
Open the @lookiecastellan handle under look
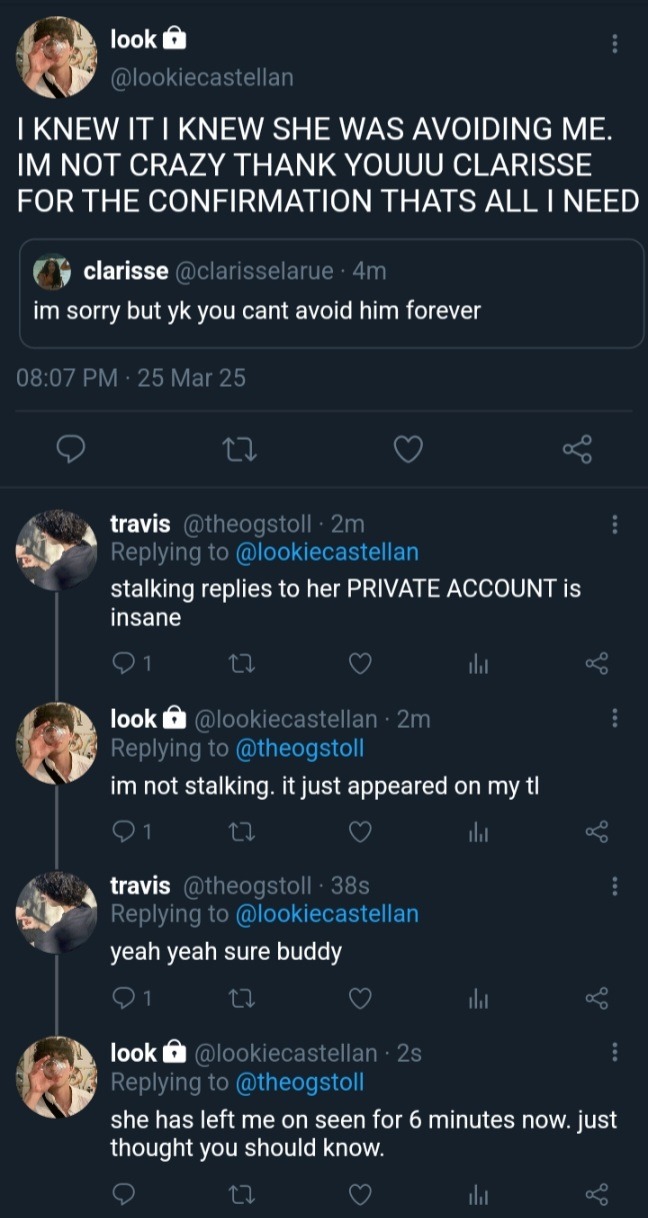click(x=201, y=76)
